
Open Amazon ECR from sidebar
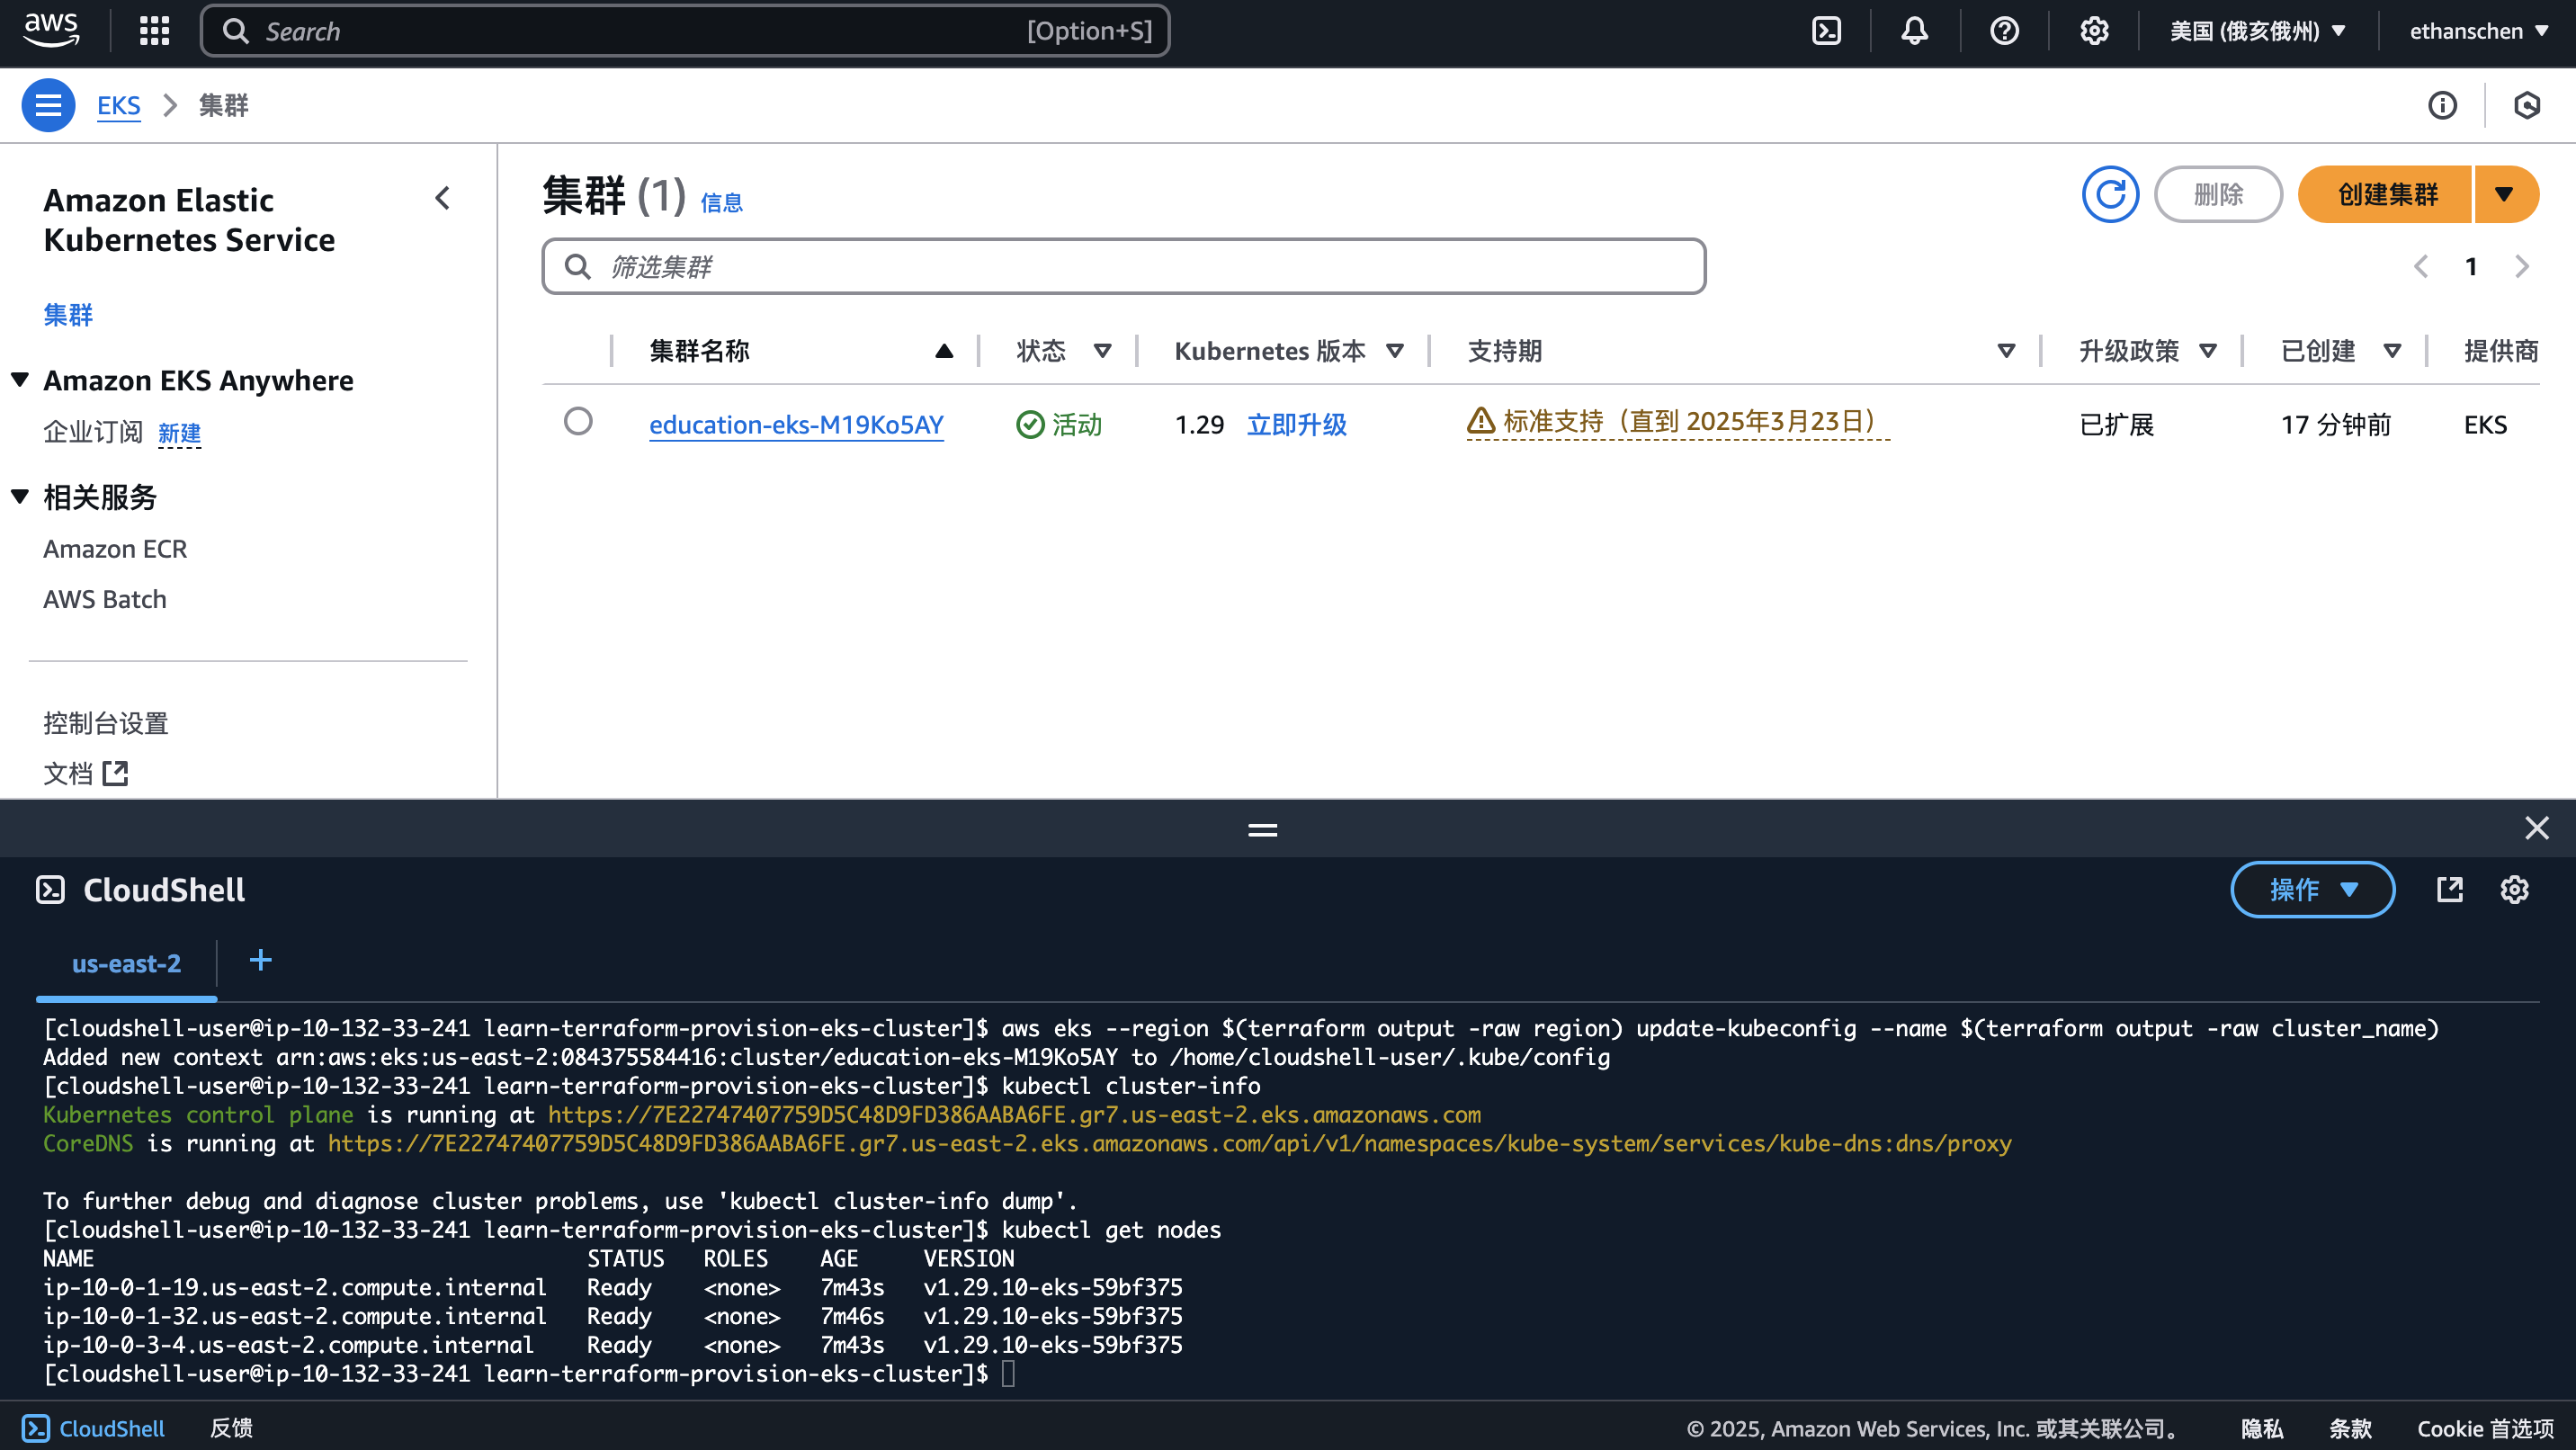[115, 549]
